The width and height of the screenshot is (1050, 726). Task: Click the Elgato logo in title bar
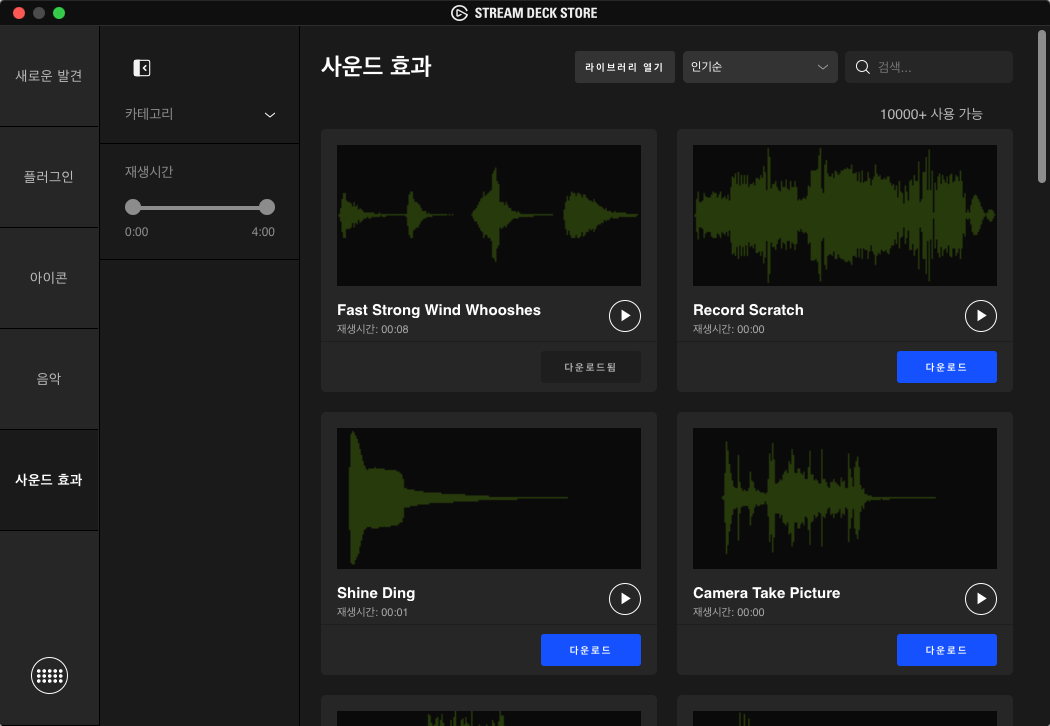coord(459,13)
